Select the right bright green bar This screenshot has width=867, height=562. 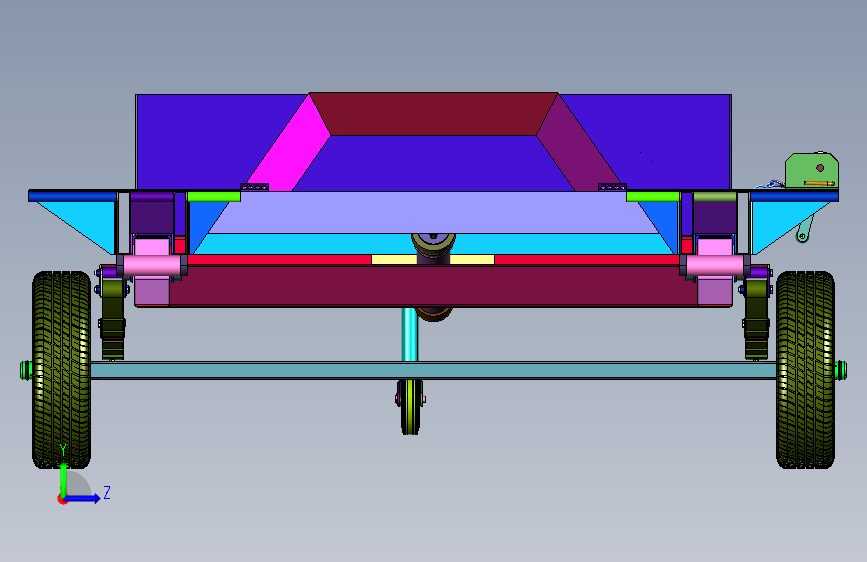click(652, 196)
